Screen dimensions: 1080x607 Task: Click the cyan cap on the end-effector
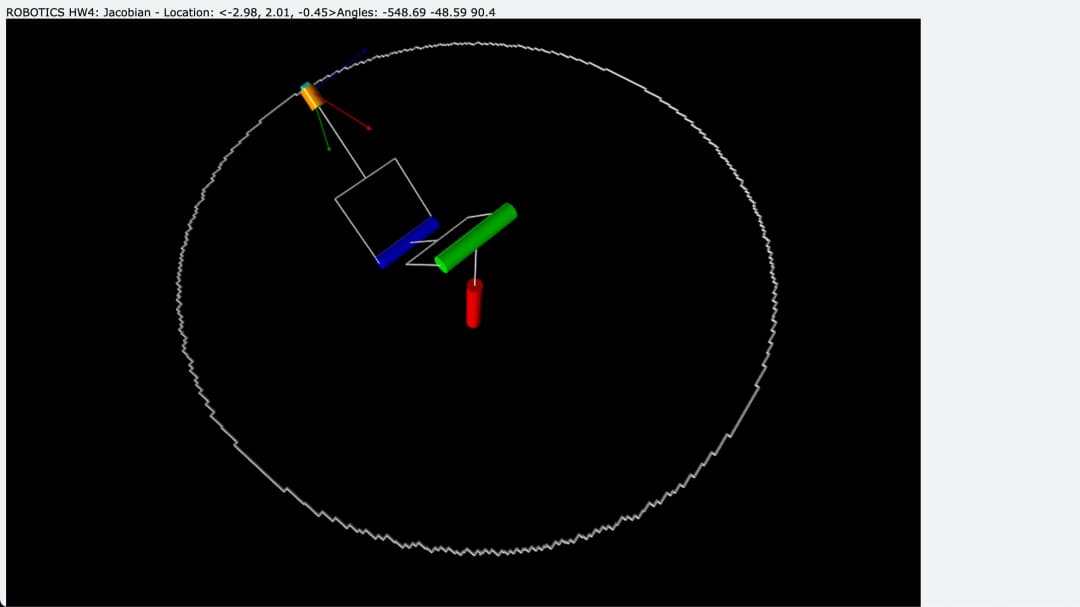[x=305, y=87]
